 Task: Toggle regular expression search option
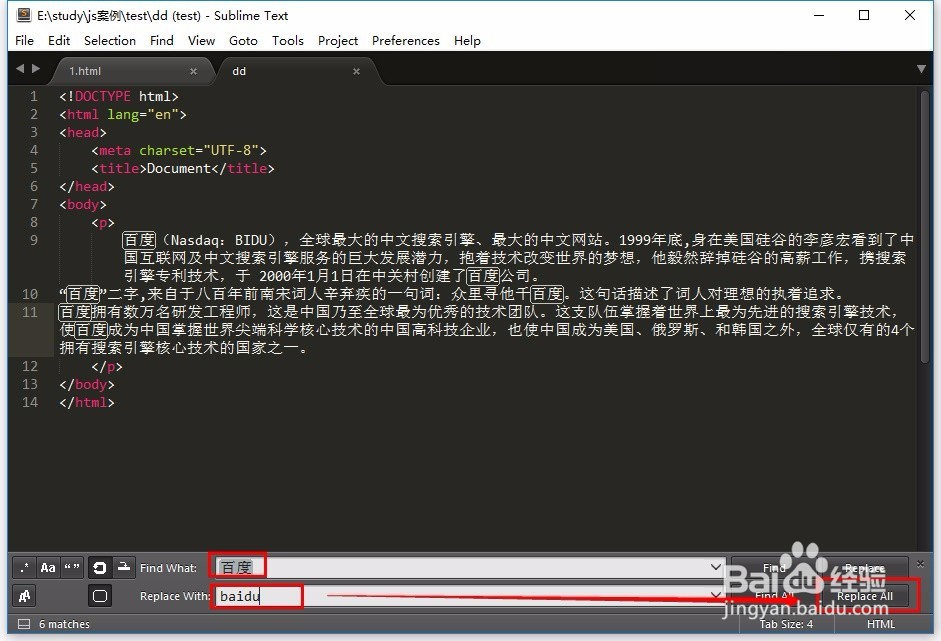(x=24, y=567)
